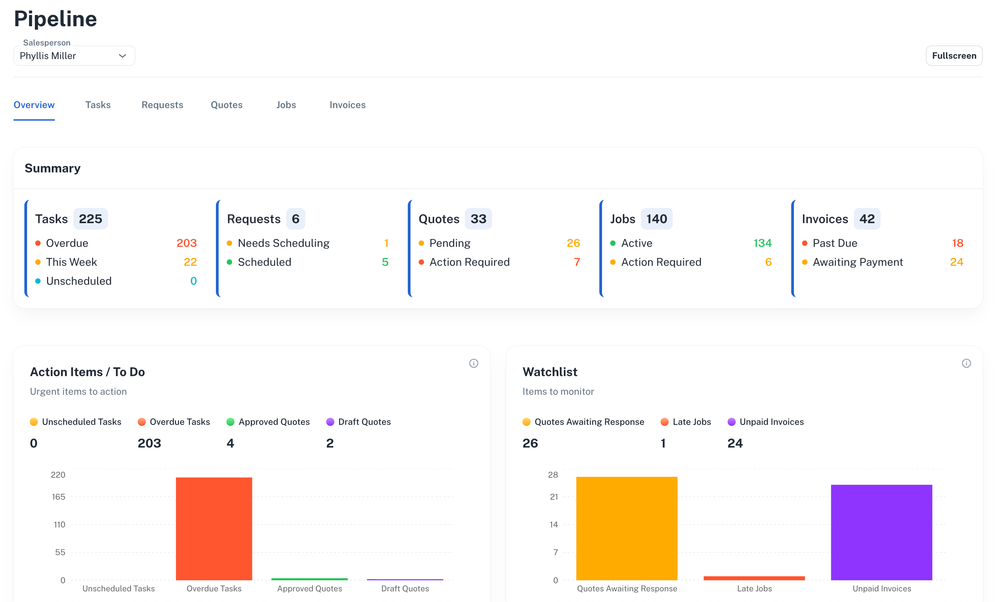This screenshot has width=999, height=602.
Task: Click the Fullscreen button
Action: pyautogui.click(x=953, y=56)
